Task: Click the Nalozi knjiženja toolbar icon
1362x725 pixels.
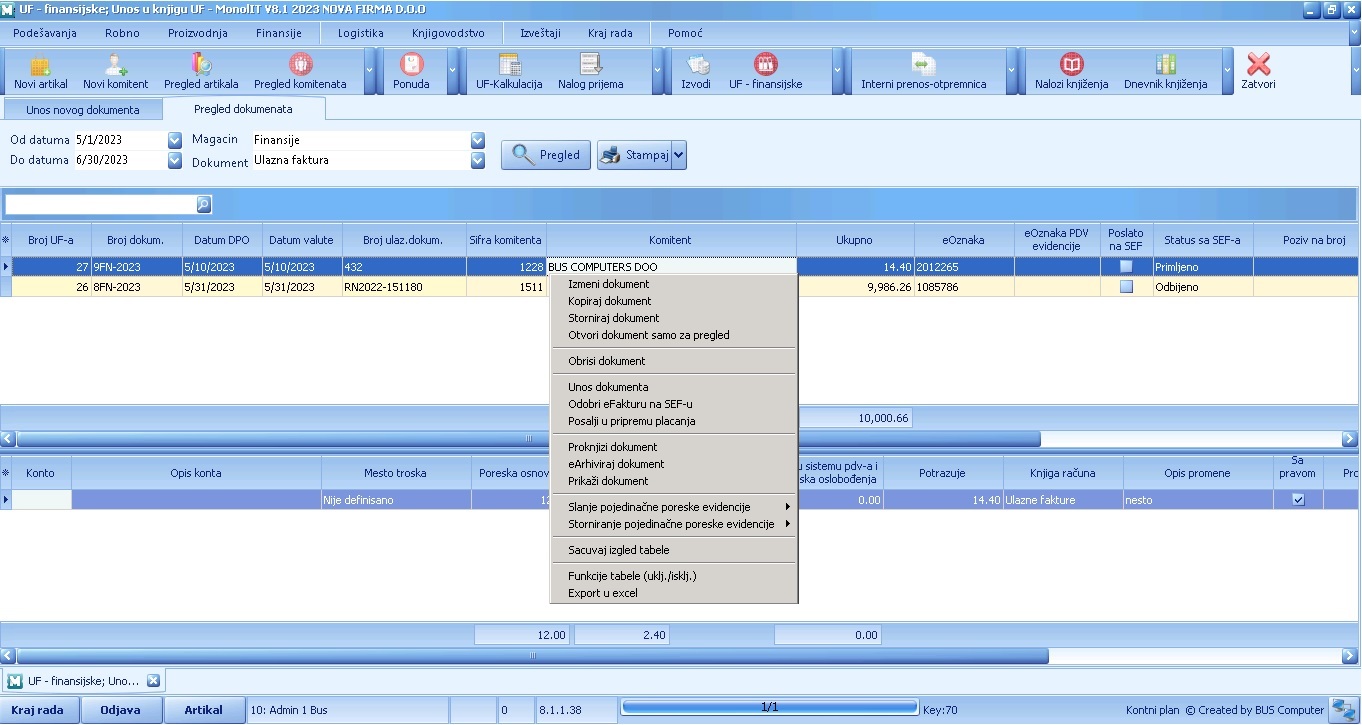Action: point(1072,72)
